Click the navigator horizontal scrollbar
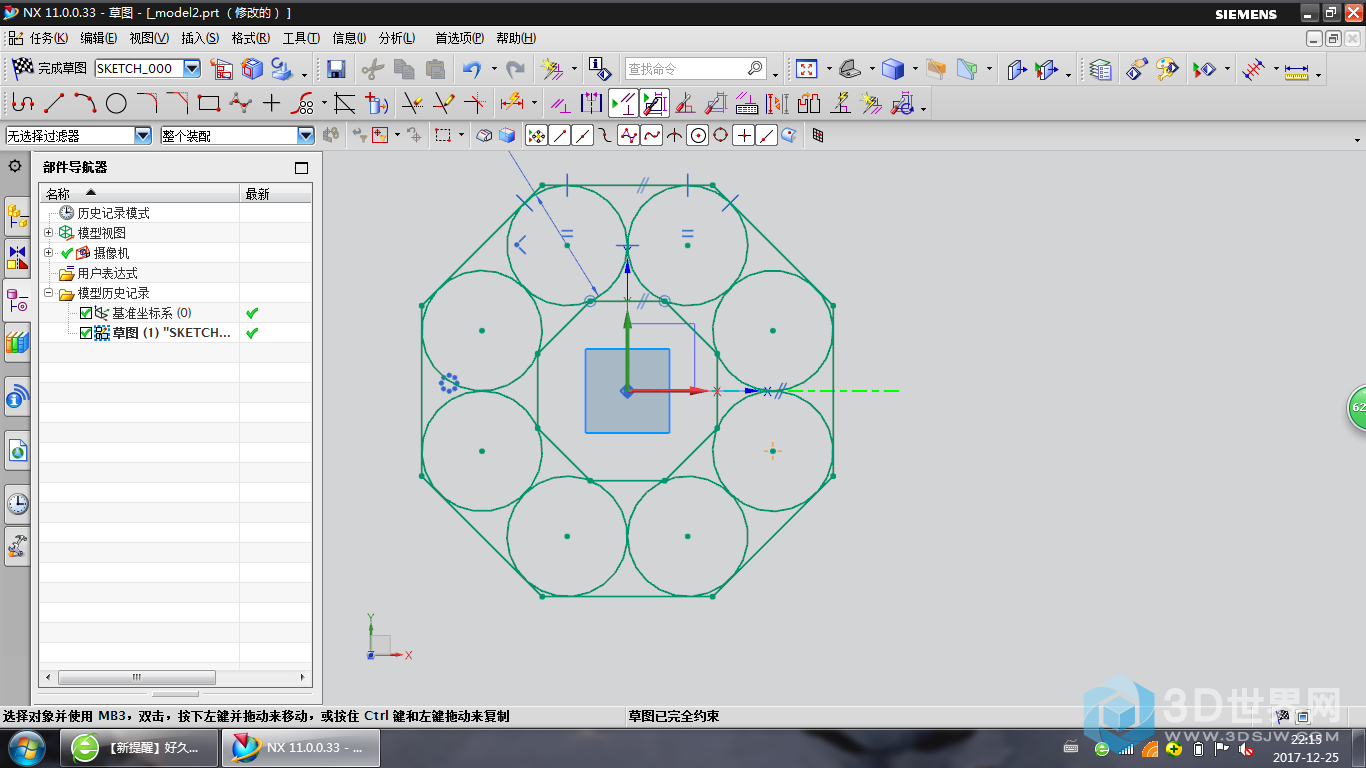 pos(136,677)
